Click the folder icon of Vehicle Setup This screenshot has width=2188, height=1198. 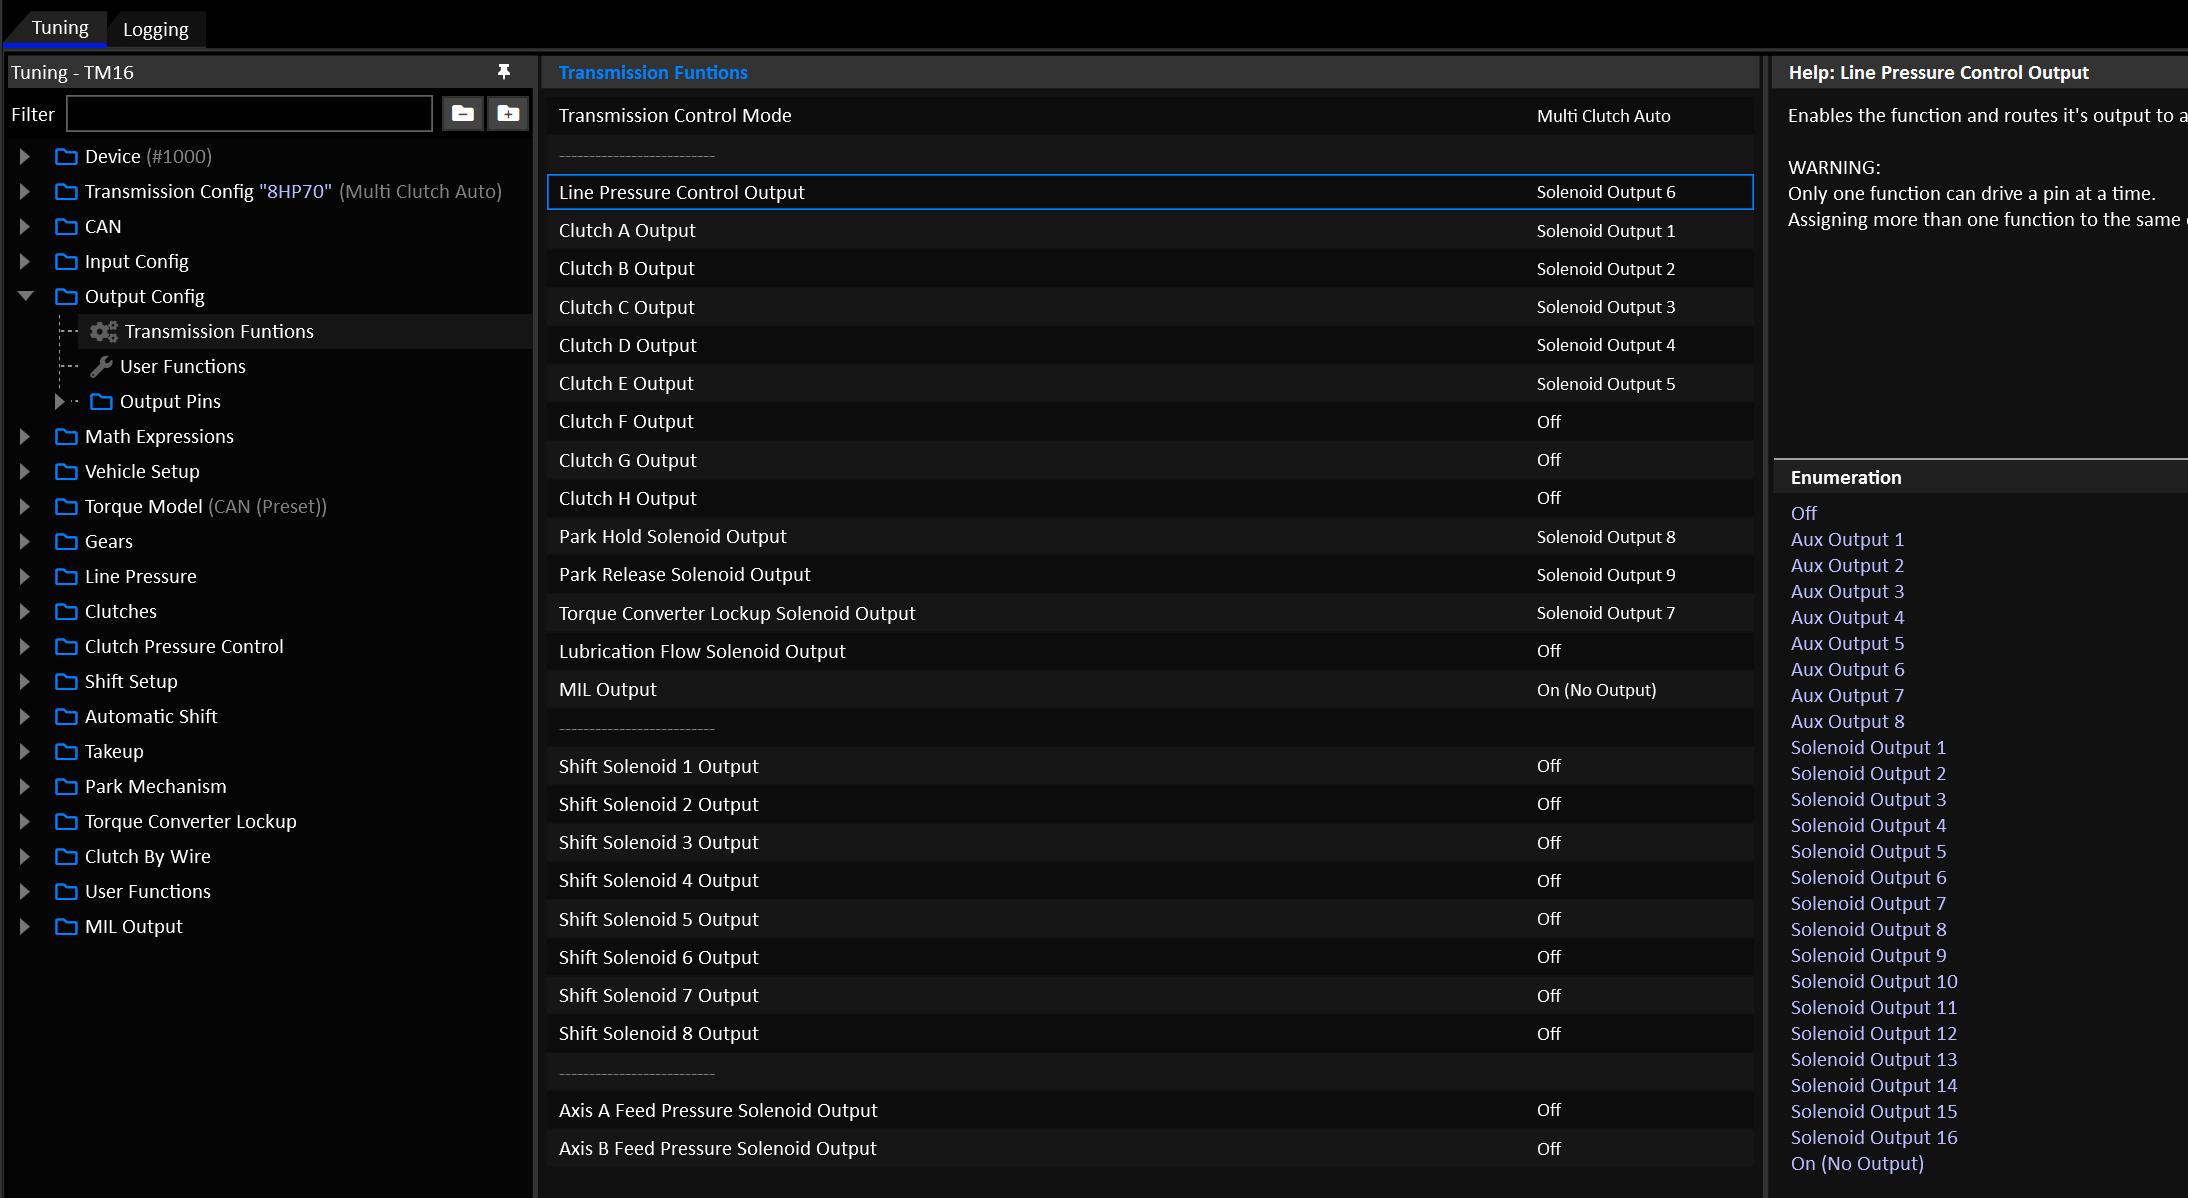[66, 471]
